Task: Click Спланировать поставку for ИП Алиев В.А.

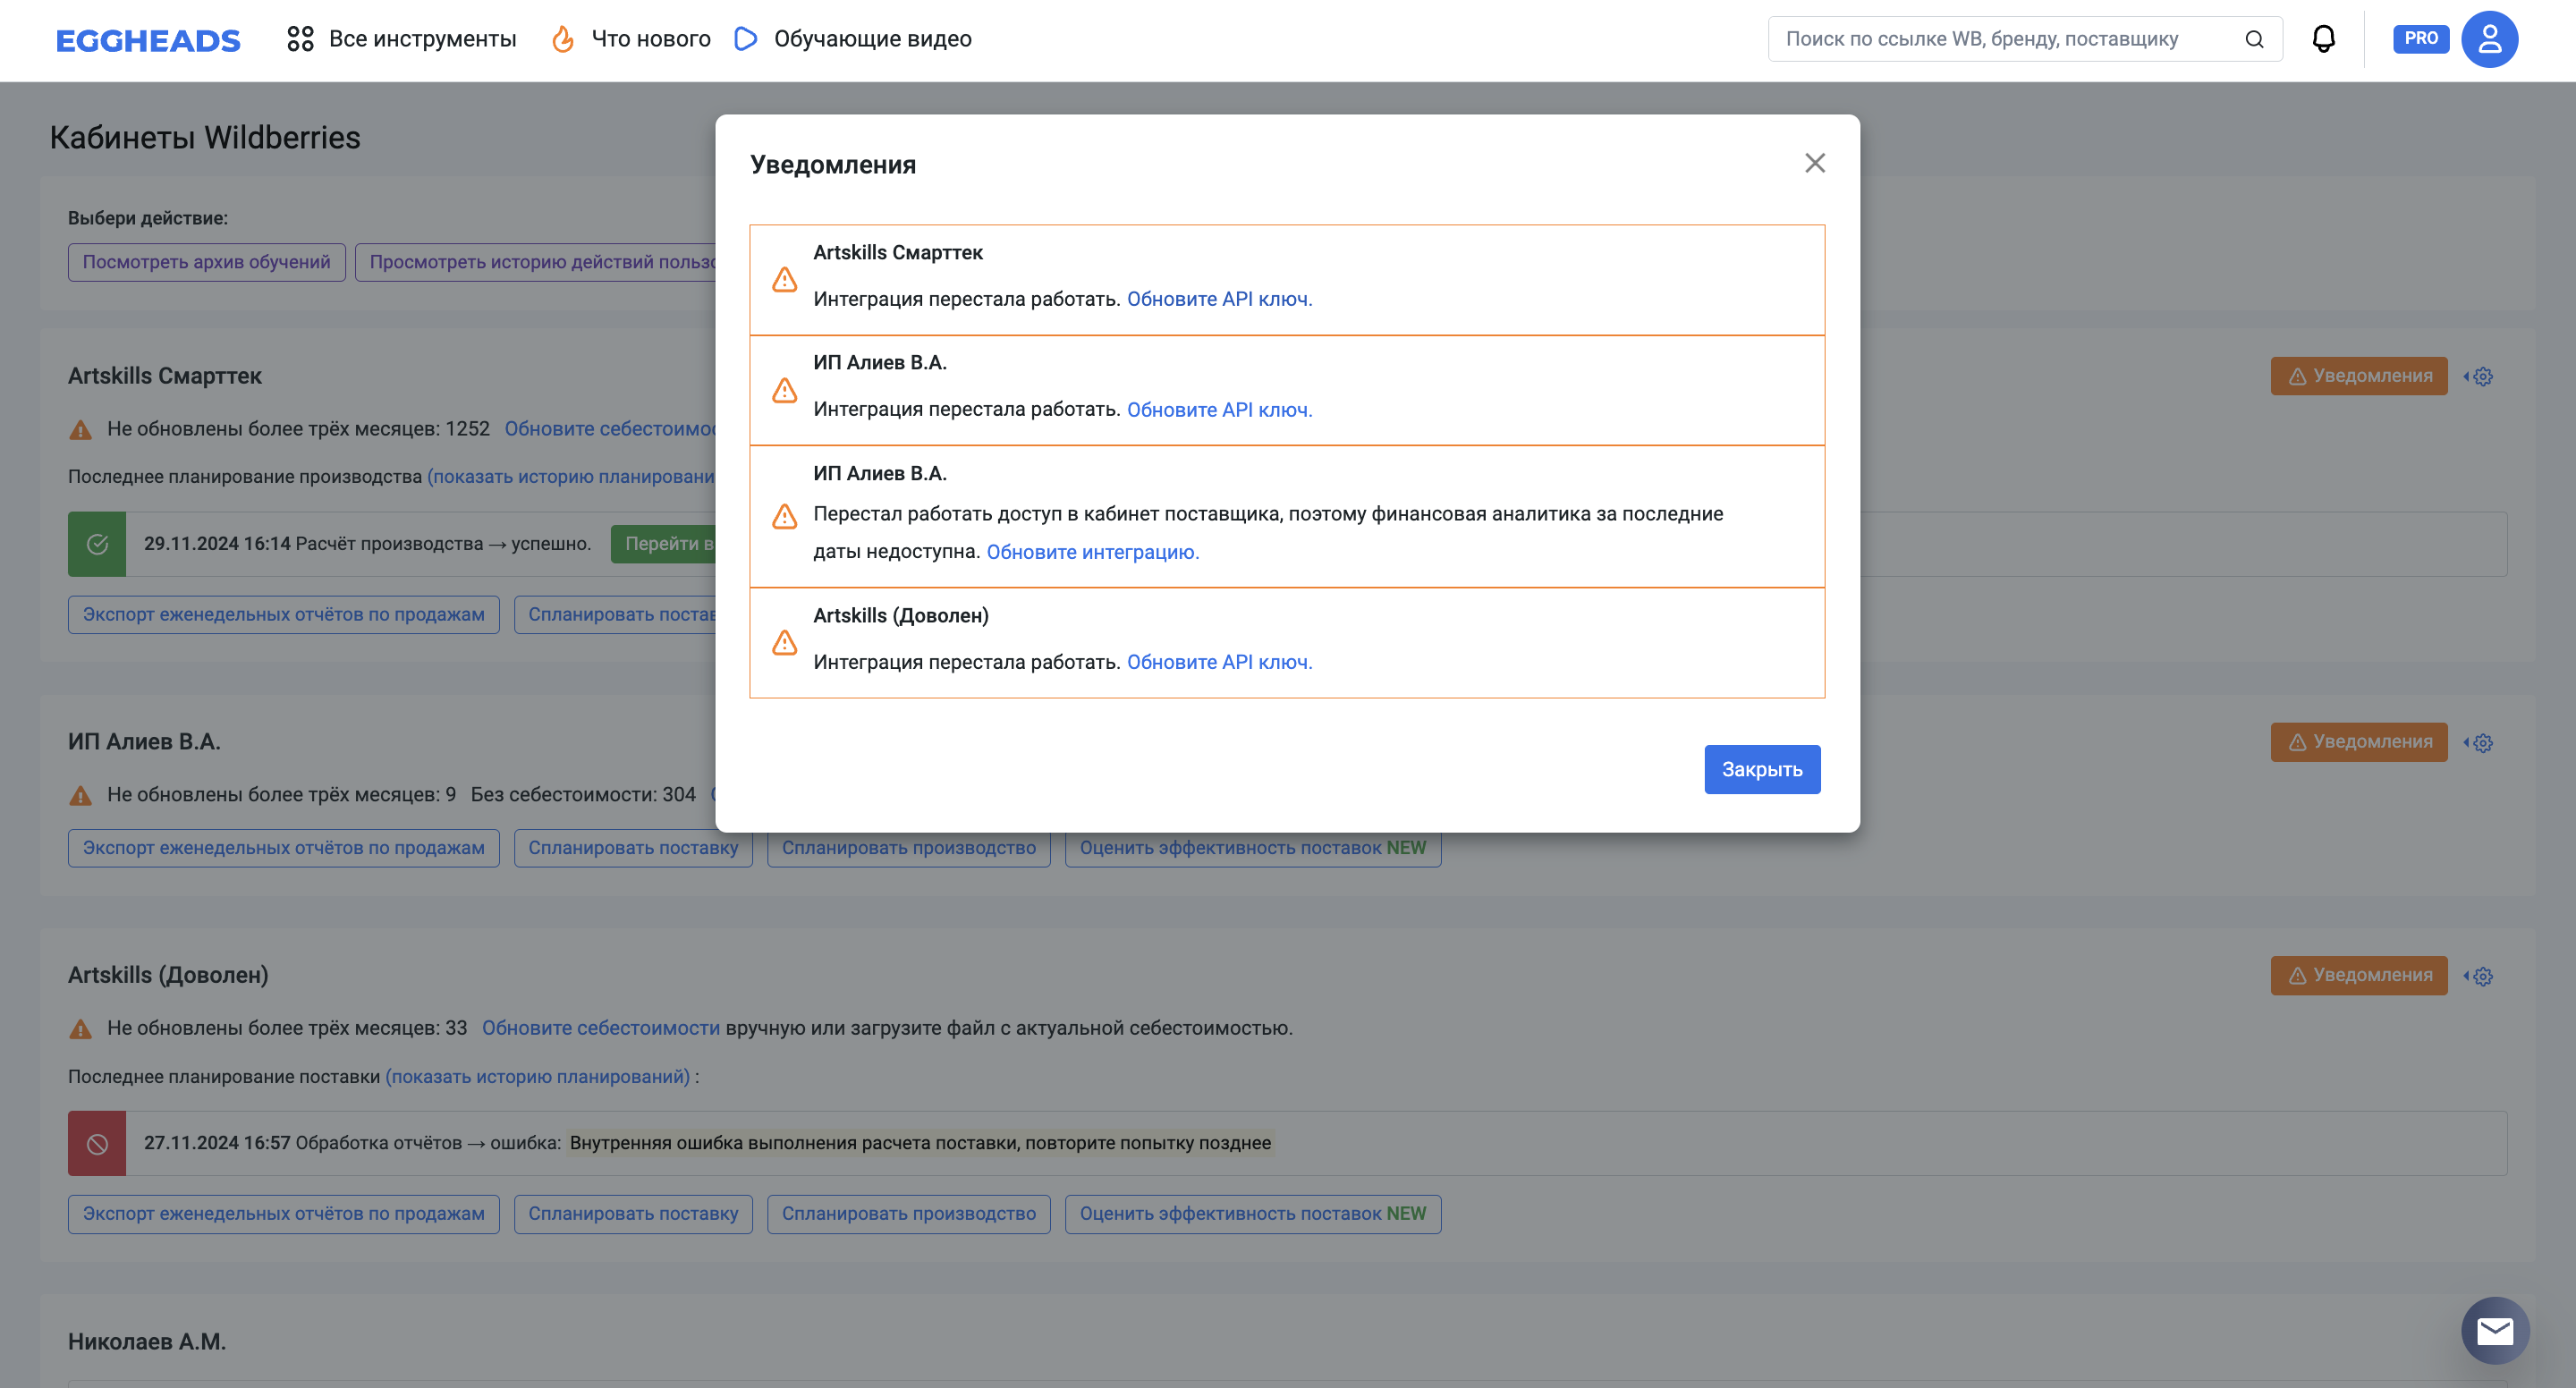Action: tap(633, 848)
